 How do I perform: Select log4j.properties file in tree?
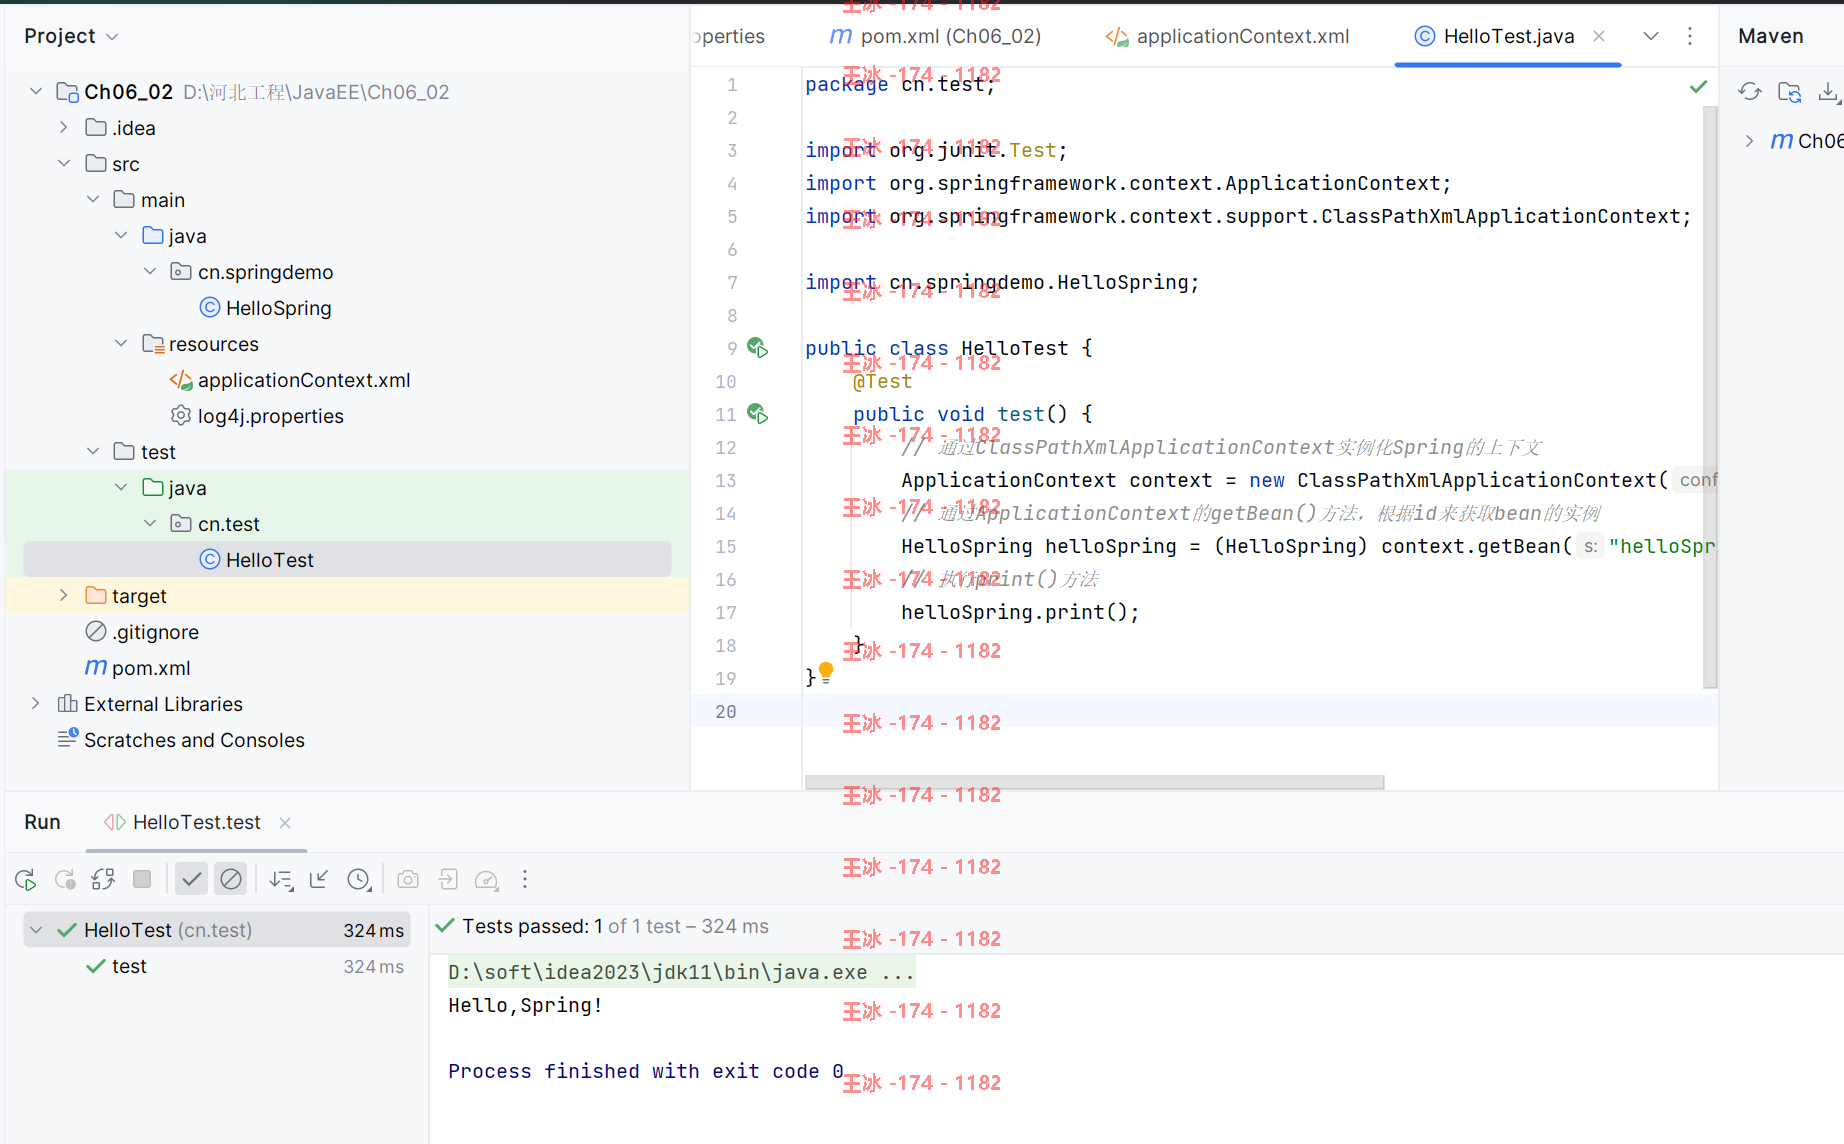[257, 416]
